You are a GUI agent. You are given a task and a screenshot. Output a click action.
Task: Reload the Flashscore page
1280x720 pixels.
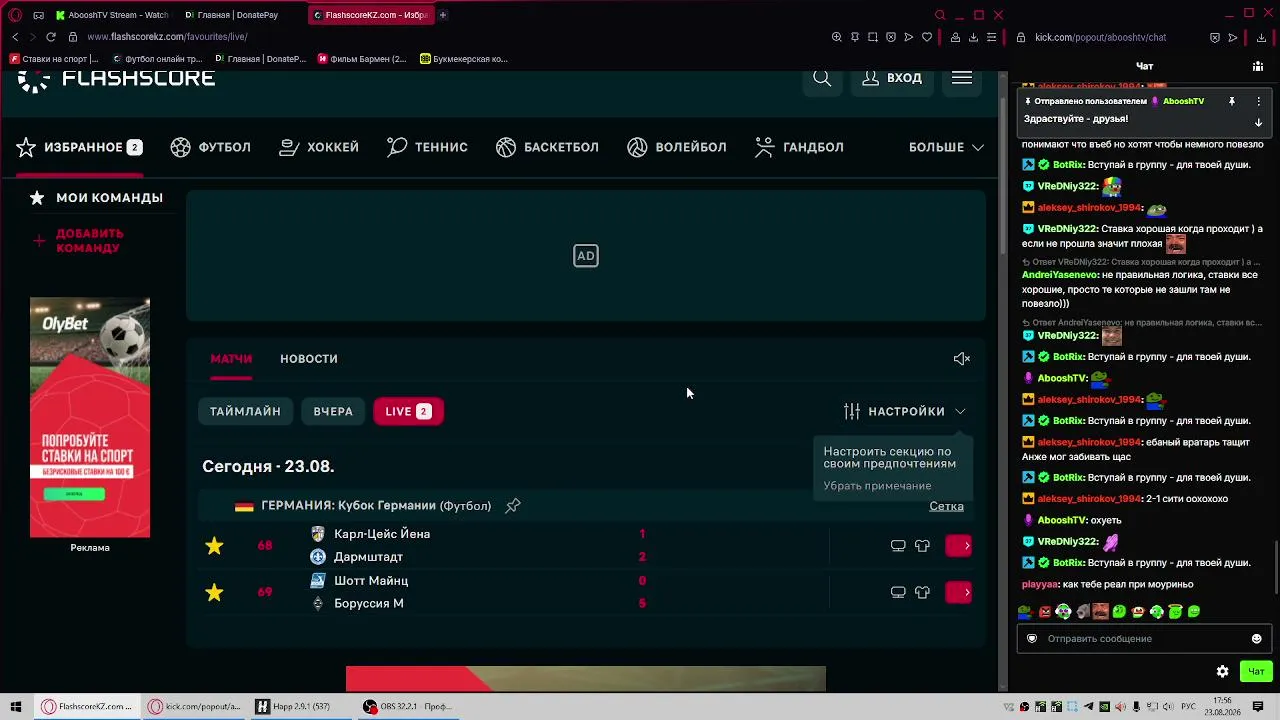tap(51, 37)
